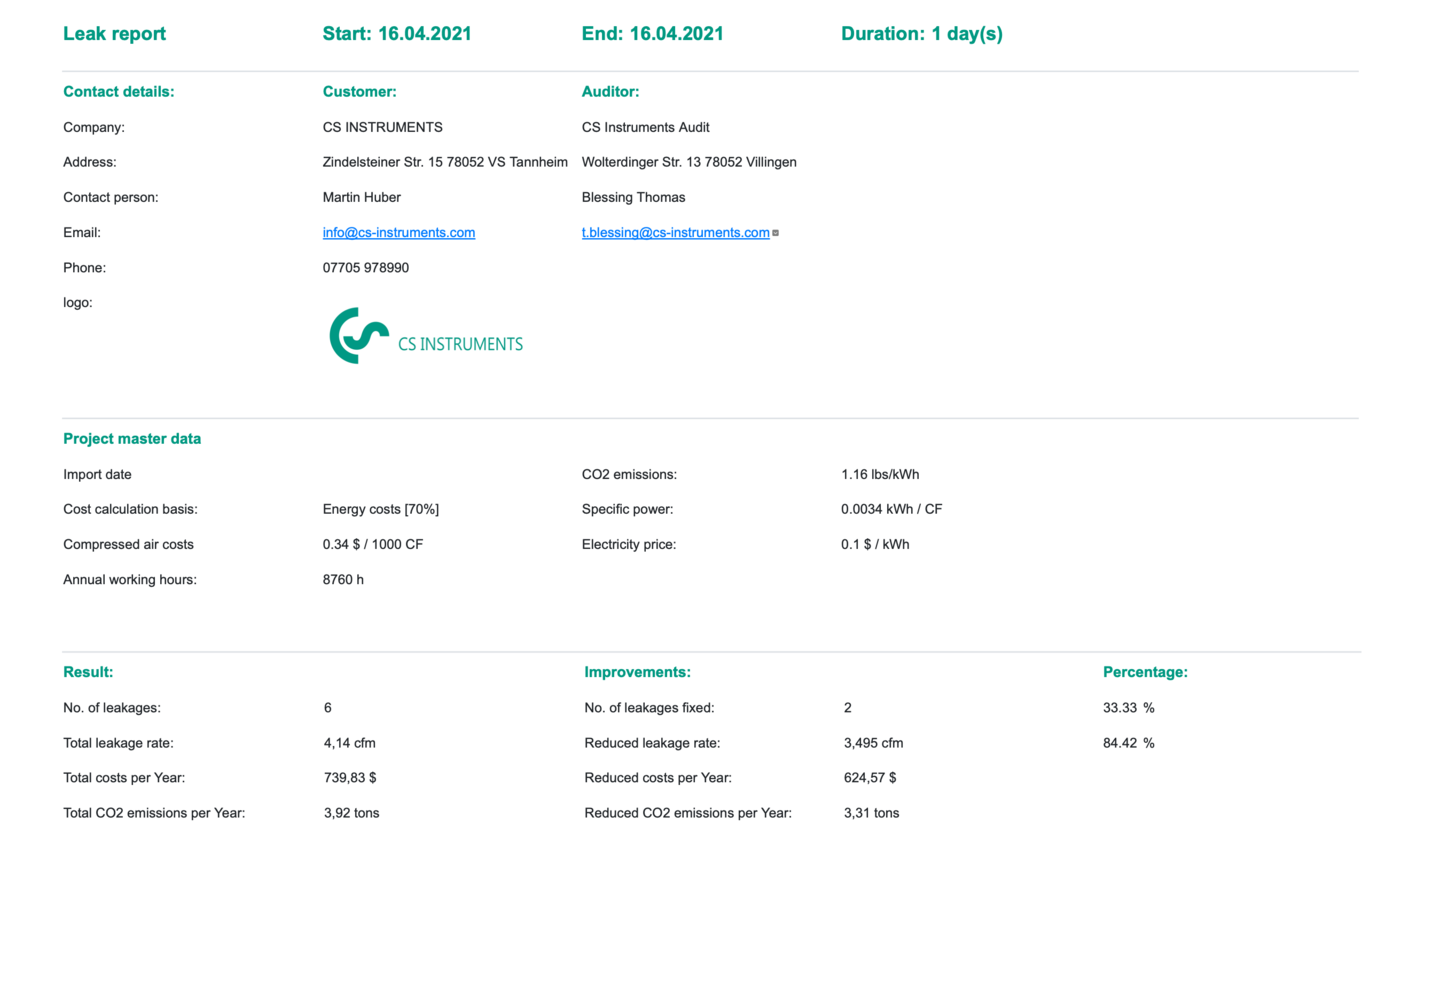Open the t.blessing@cs-instruments.com link
Screen dimensions: 1440x990
point(675,232)
